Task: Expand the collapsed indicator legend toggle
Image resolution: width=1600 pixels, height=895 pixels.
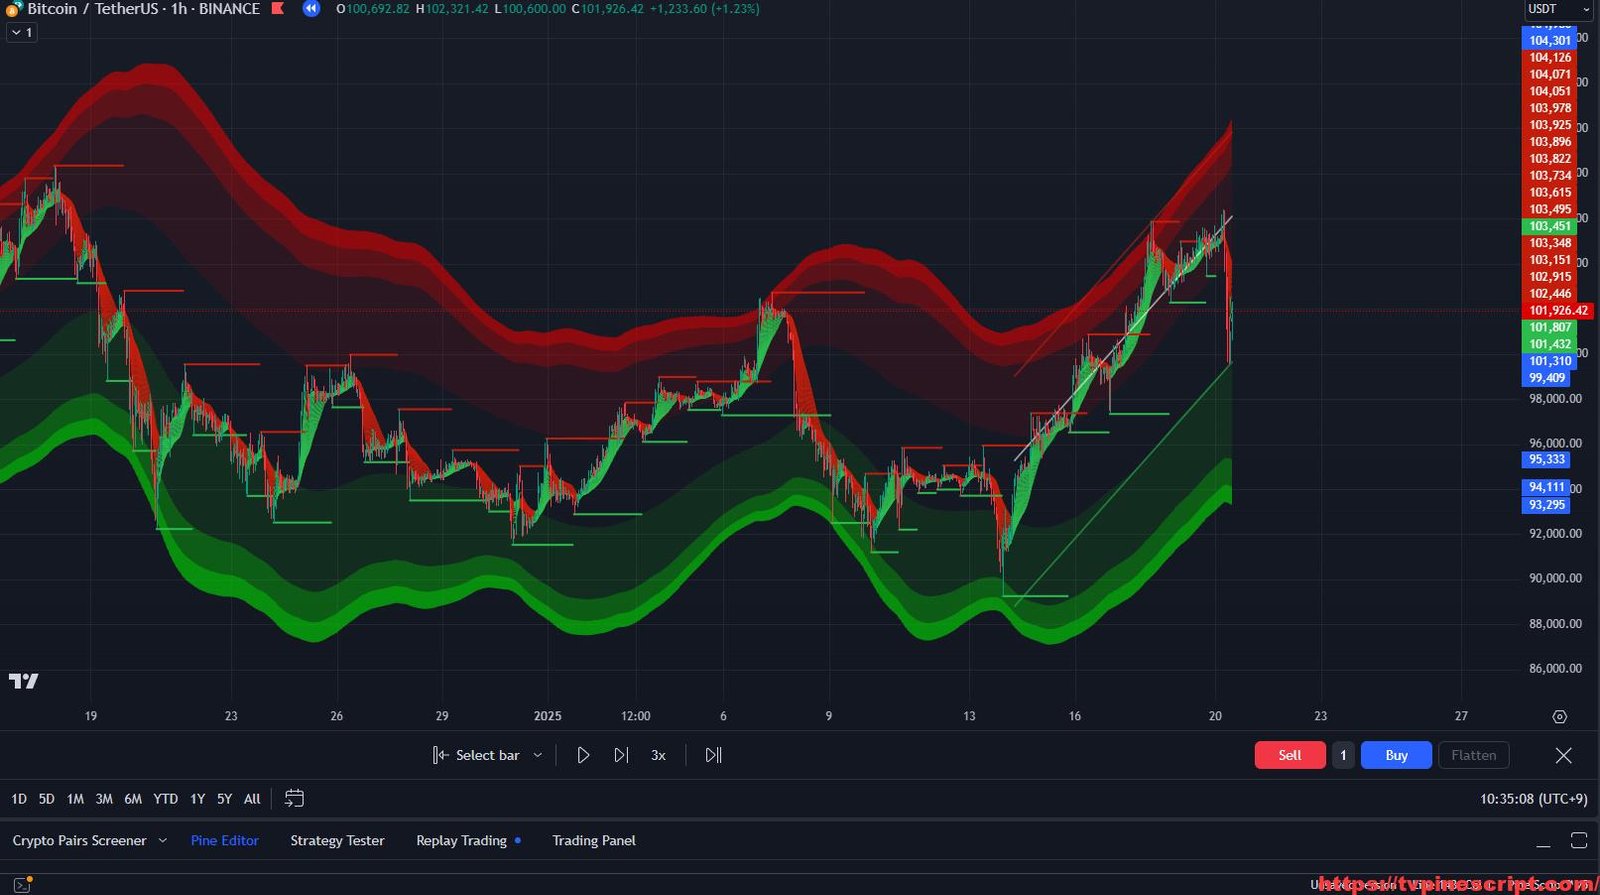Action: [21, 32]
